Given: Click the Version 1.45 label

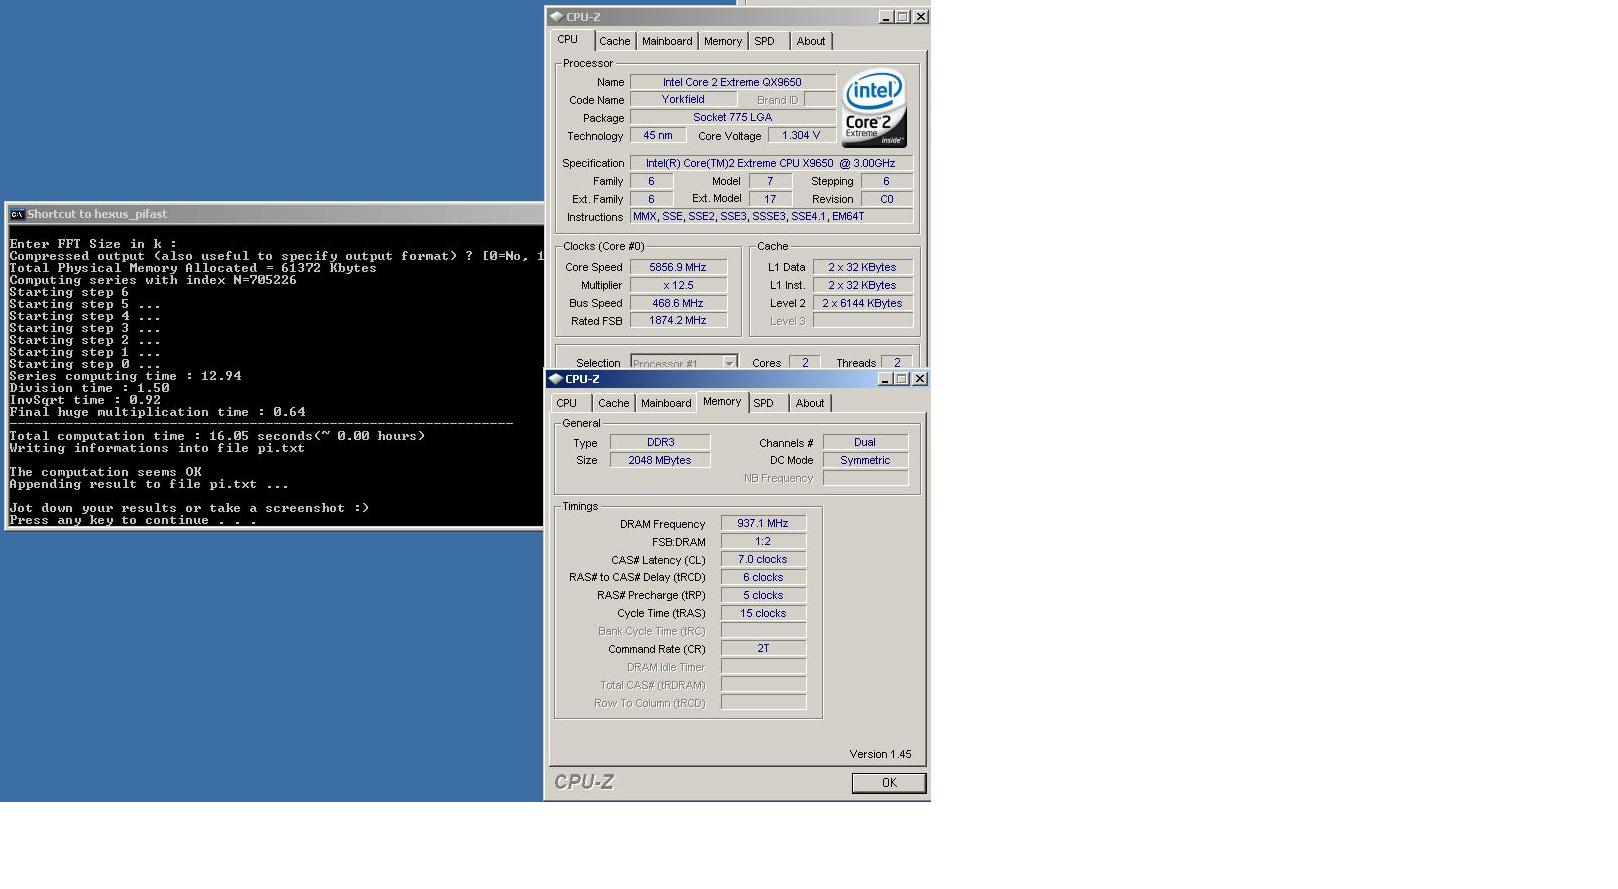Looking at the screenshot, I should [x=880, y=754].
